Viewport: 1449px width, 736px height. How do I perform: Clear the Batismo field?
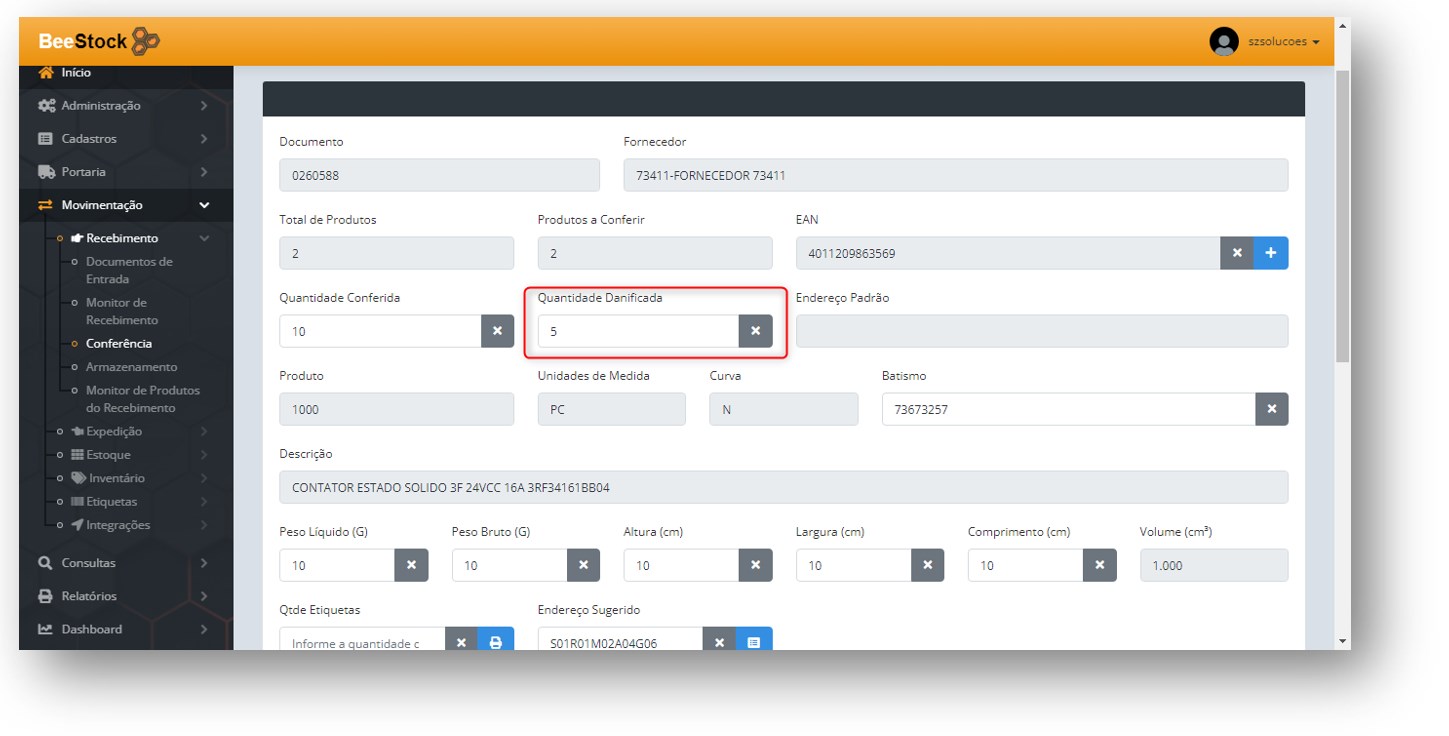pos(1272,409)
